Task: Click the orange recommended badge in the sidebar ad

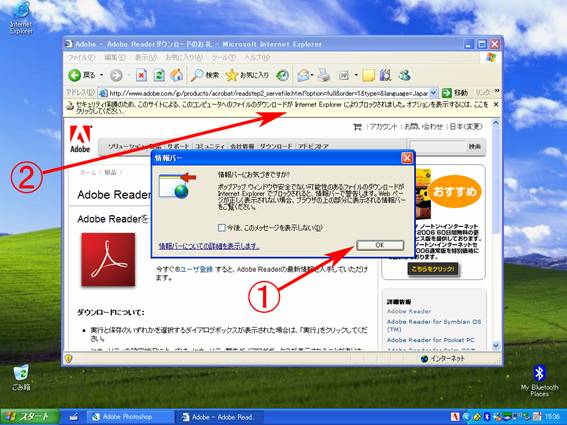Action: point(455,191)
